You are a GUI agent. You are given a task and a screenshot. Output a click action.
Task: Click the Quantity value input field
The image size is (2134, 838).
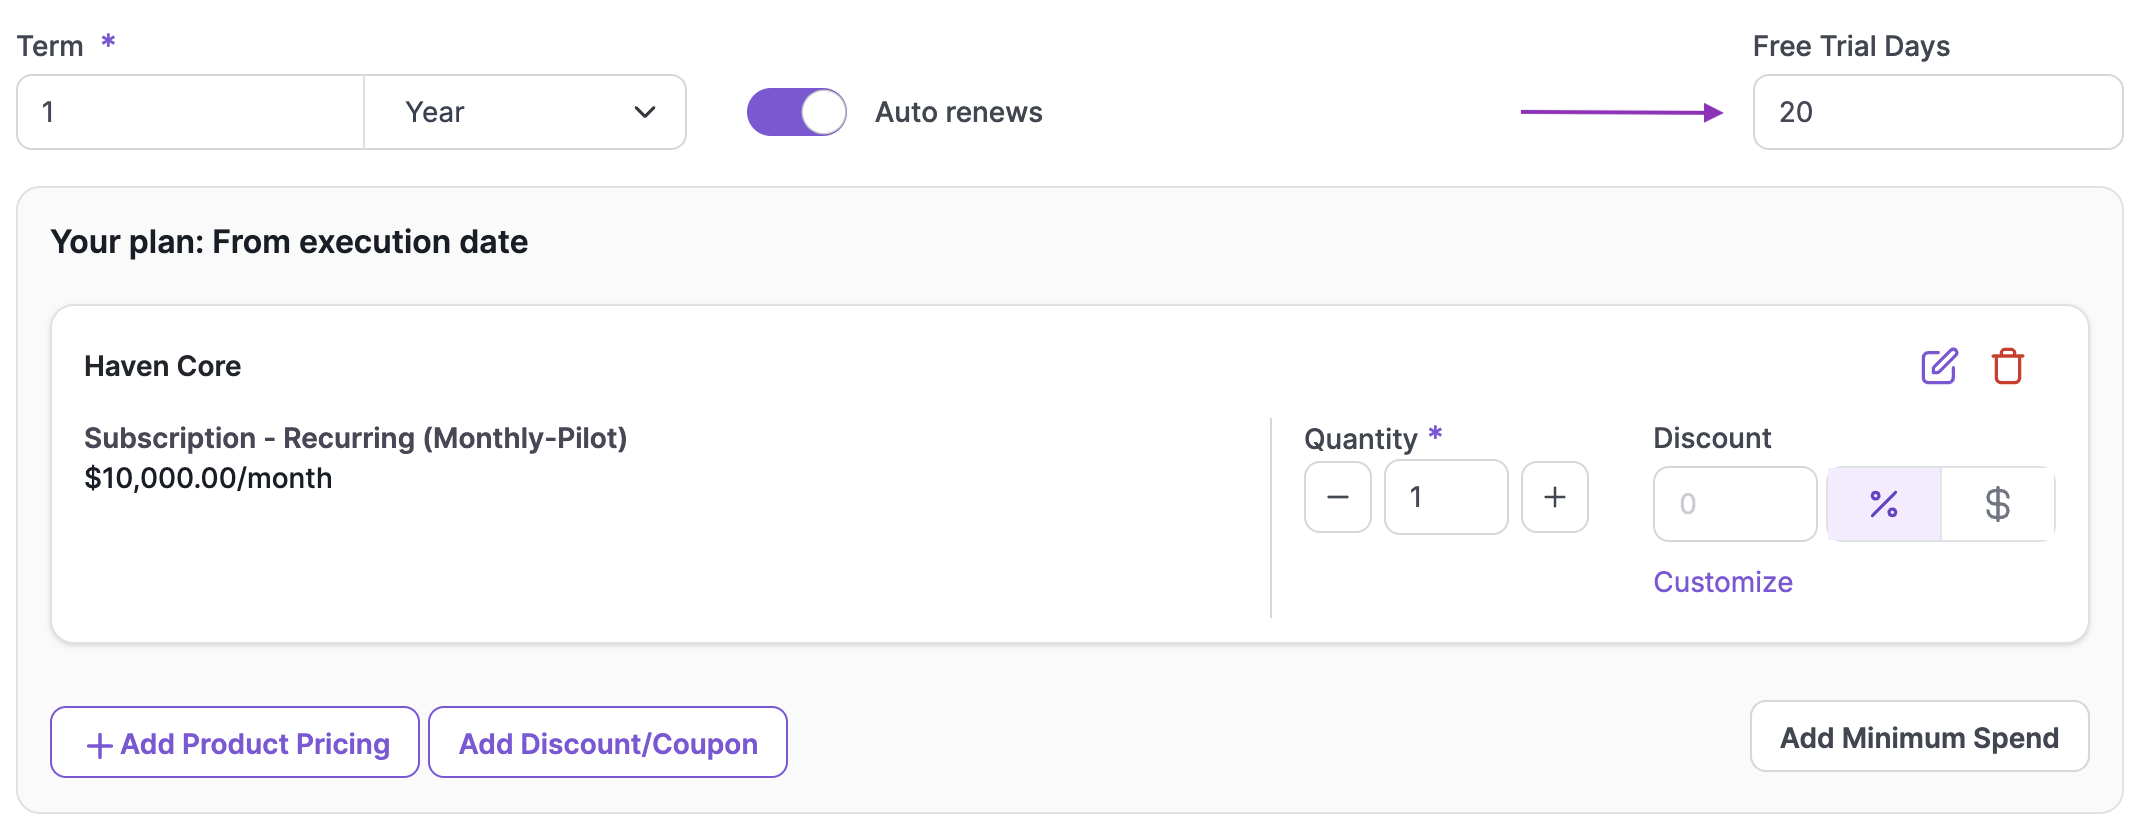point(1445,497)
